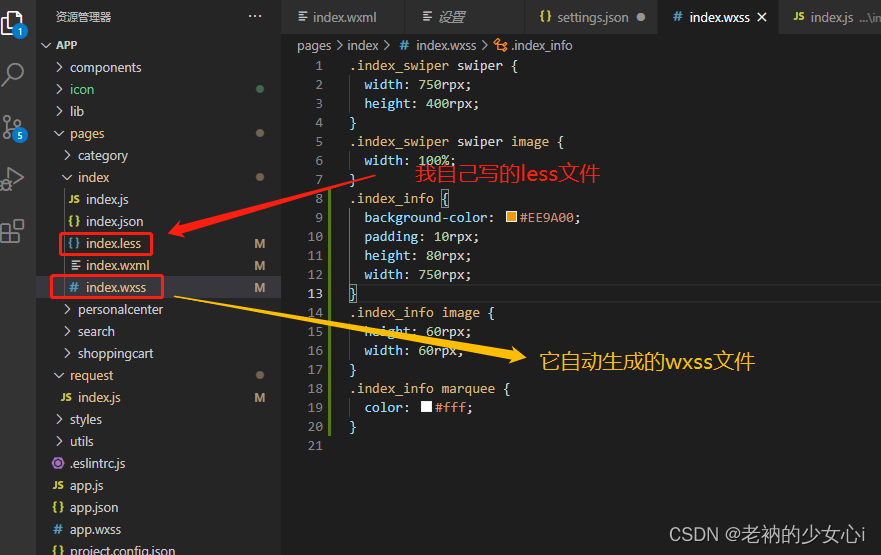Expand the styles folder
Image resolution: width=881 pixels, height=555 pixels.
pos(60,419)
